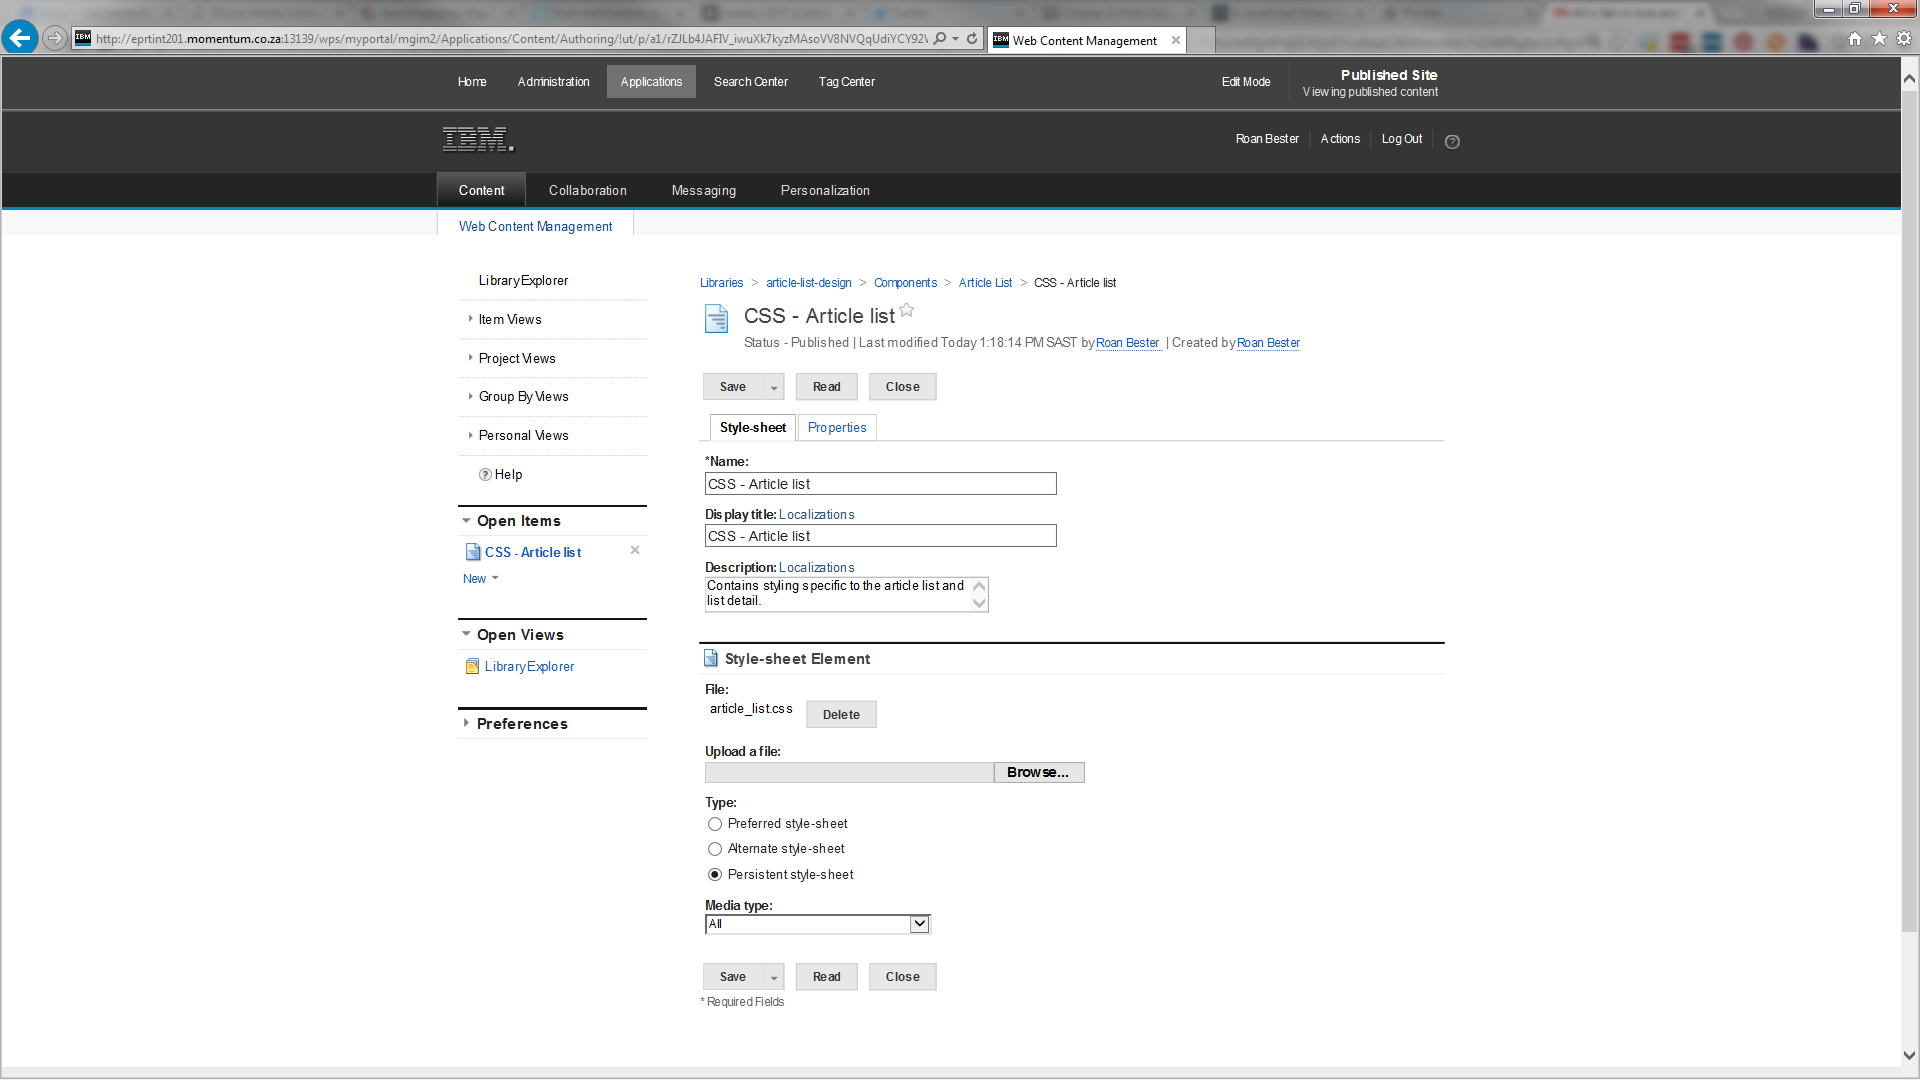Refresh the page with reload icon
The height and width of the screenshot is (1080, 1920).
tap(971, 39)
